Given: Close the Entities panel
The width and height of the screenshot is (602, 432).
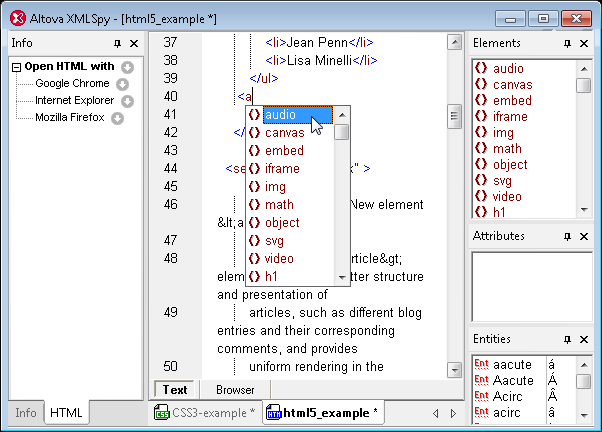Looking at the screenshot, I should click(584, 339).
